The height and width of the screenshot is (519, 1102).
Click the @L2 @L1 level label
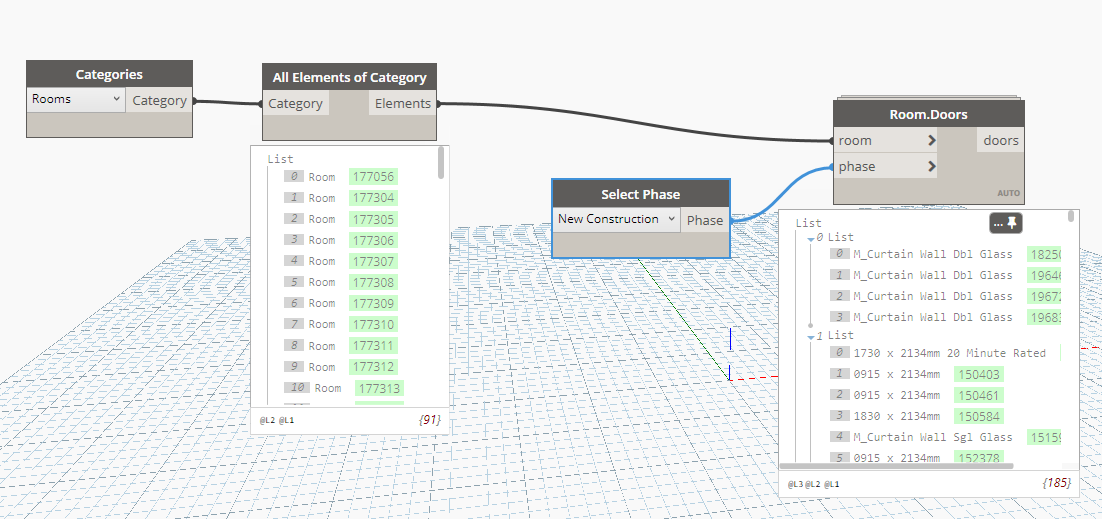(277, 421)
